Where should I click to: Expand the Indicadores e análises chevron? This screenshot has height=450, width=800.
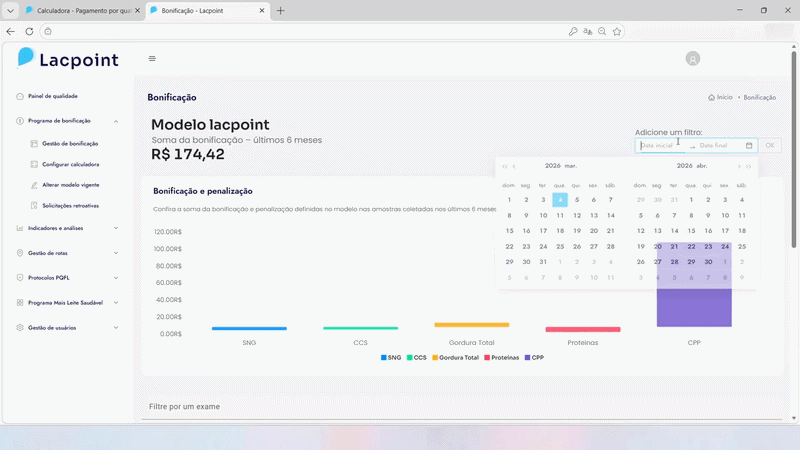[x=116, y=228]
